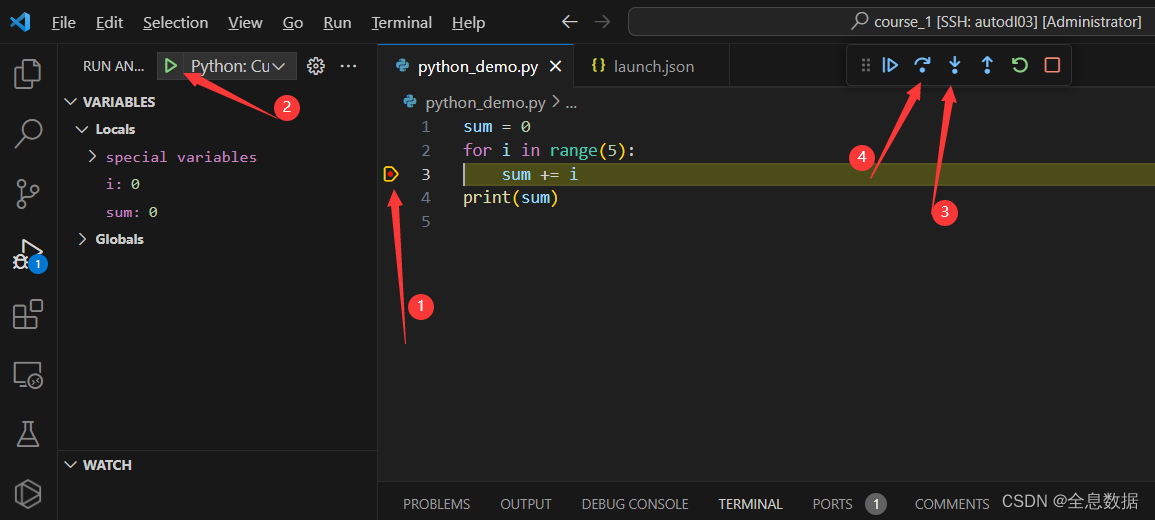Click Restart in the debug toolbar
The width and height of the screenshot is (1155, 520).
coord(1019,66)
